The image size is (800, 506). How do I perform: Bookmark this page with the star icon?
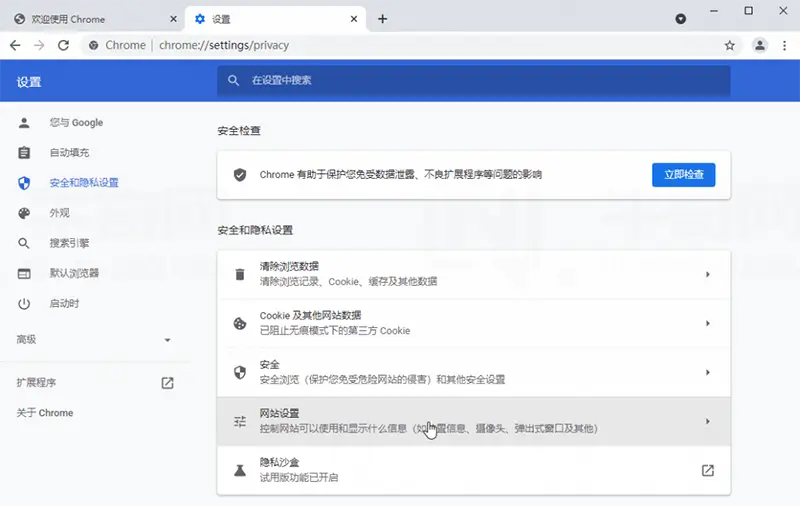[x=730, y=45]
